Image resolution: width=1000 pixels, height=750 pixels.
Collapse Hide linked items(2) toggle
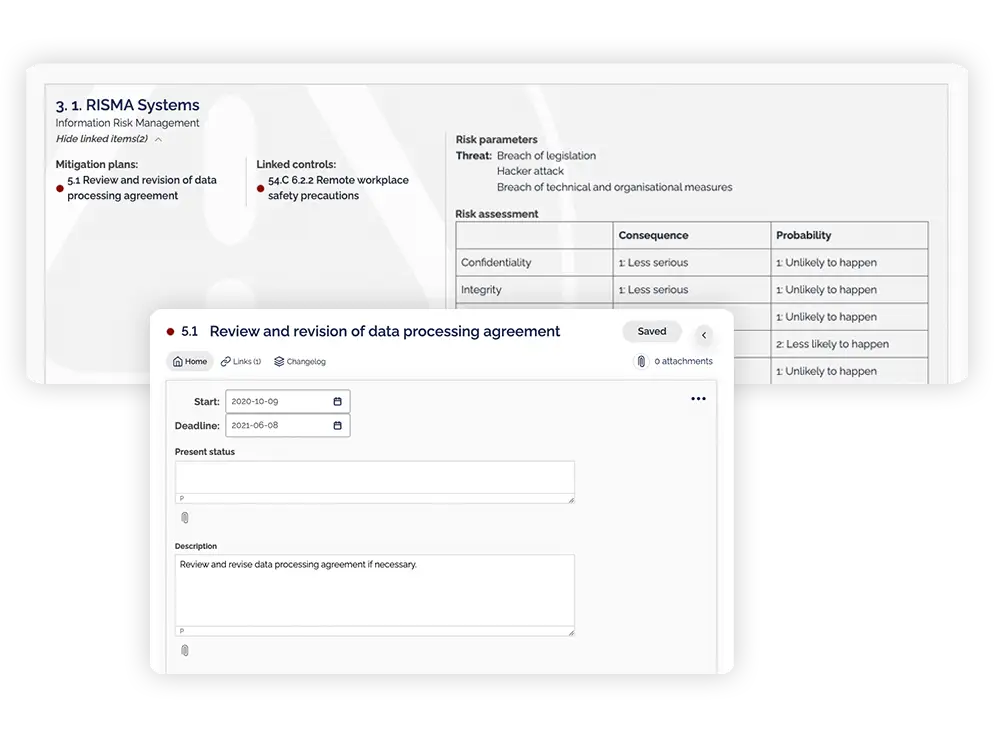point(108,139)
